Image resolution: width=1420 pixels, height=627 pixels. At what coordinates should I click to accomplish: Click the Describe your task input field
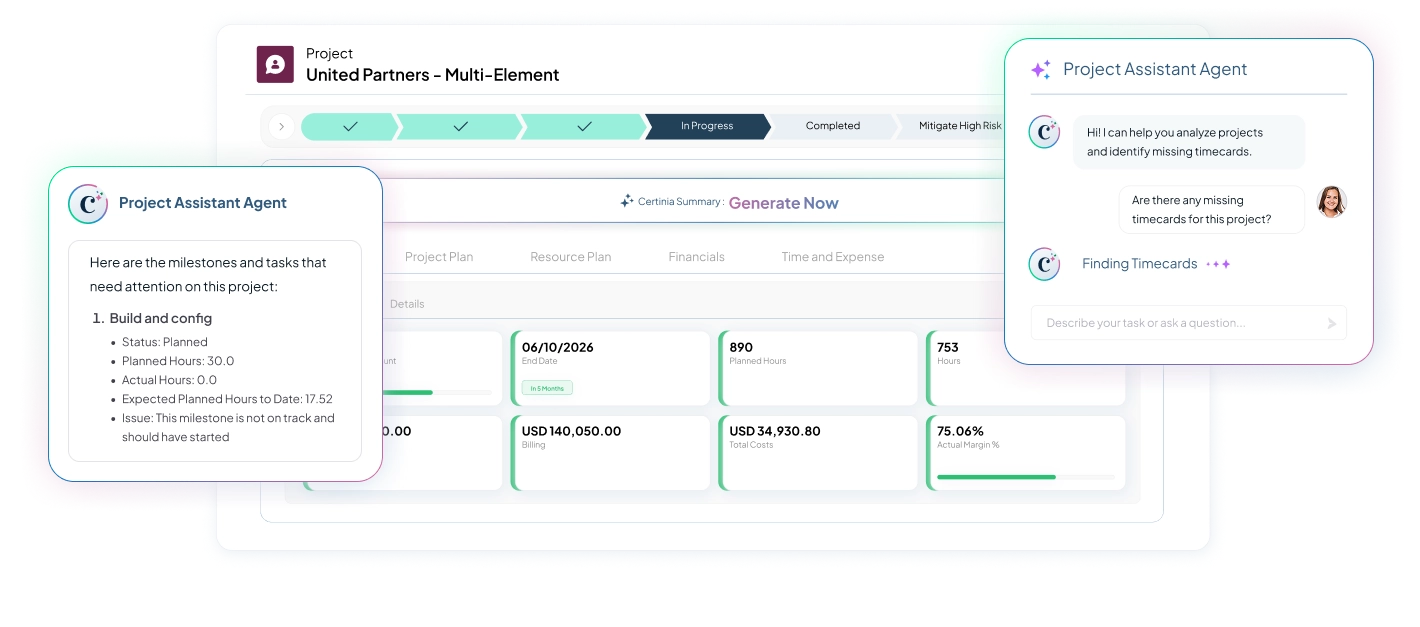[x=1175, y=323]
